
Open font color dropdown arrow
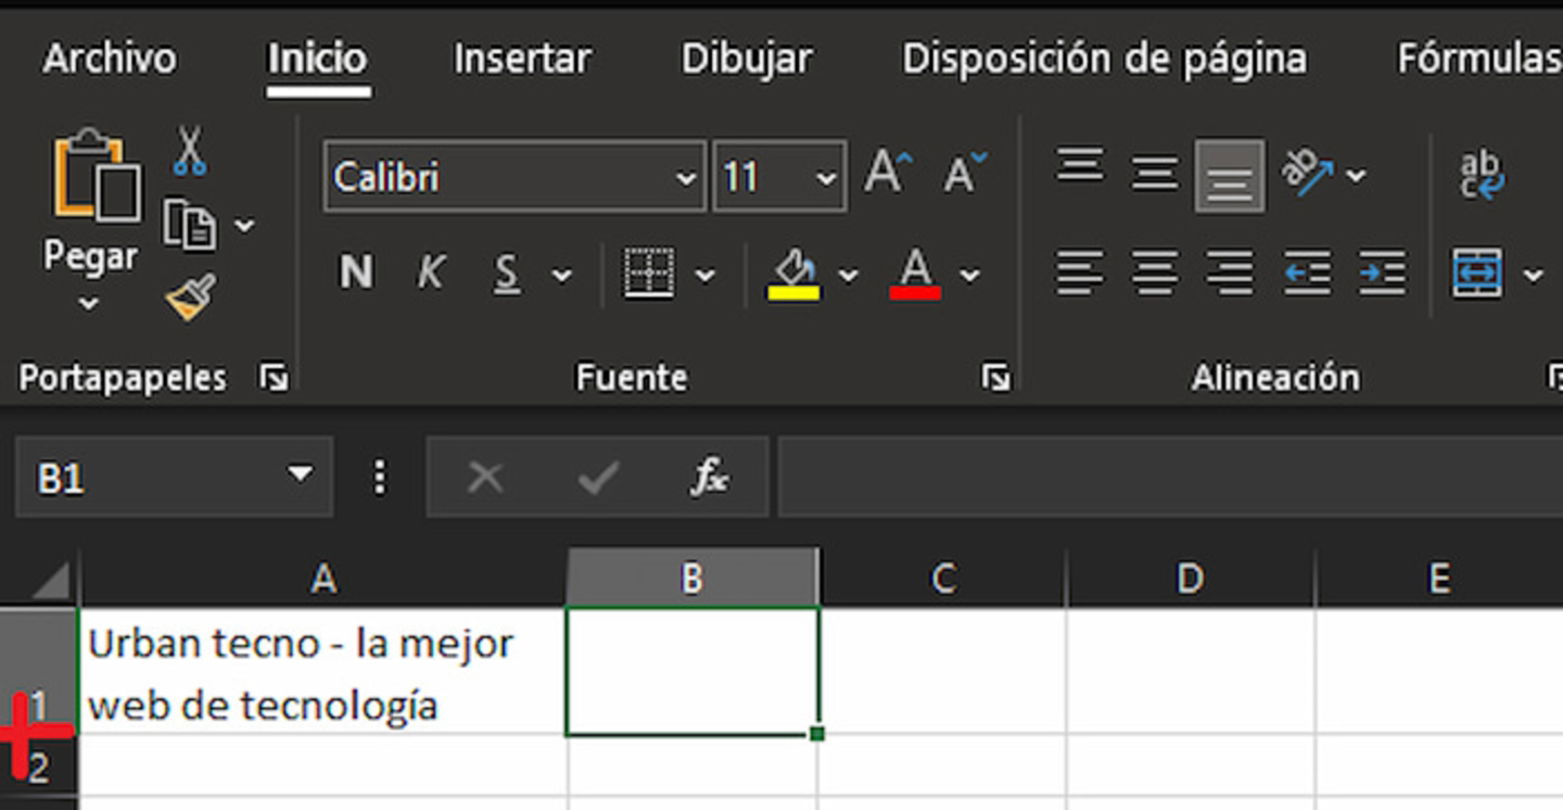[x=969, y=274]
